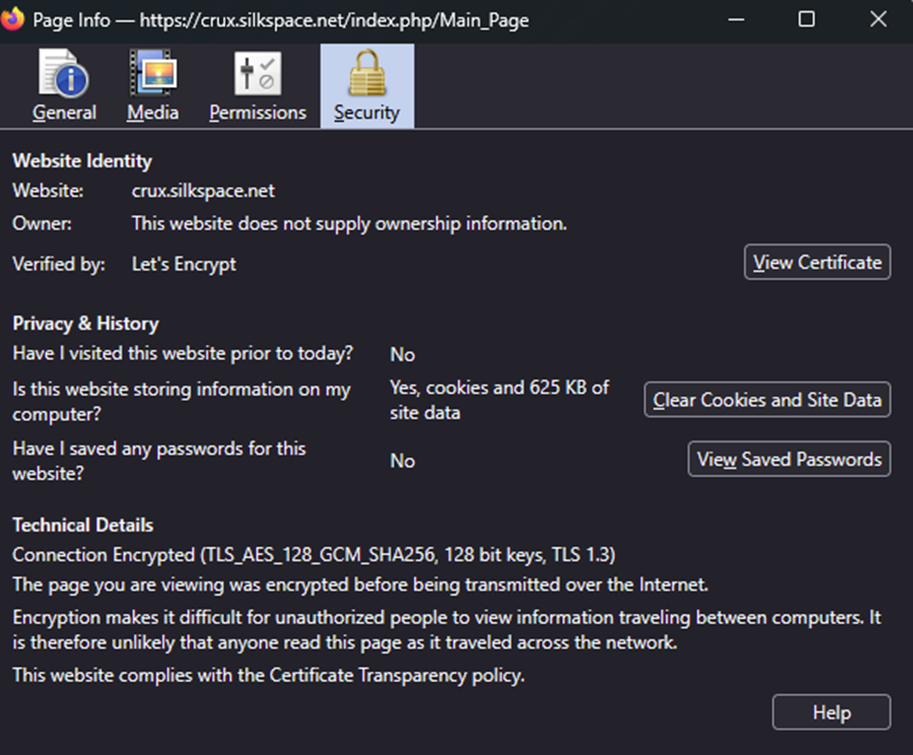Open the Media tab label
This screenshot has height=755, width=913.
(153, 113)
